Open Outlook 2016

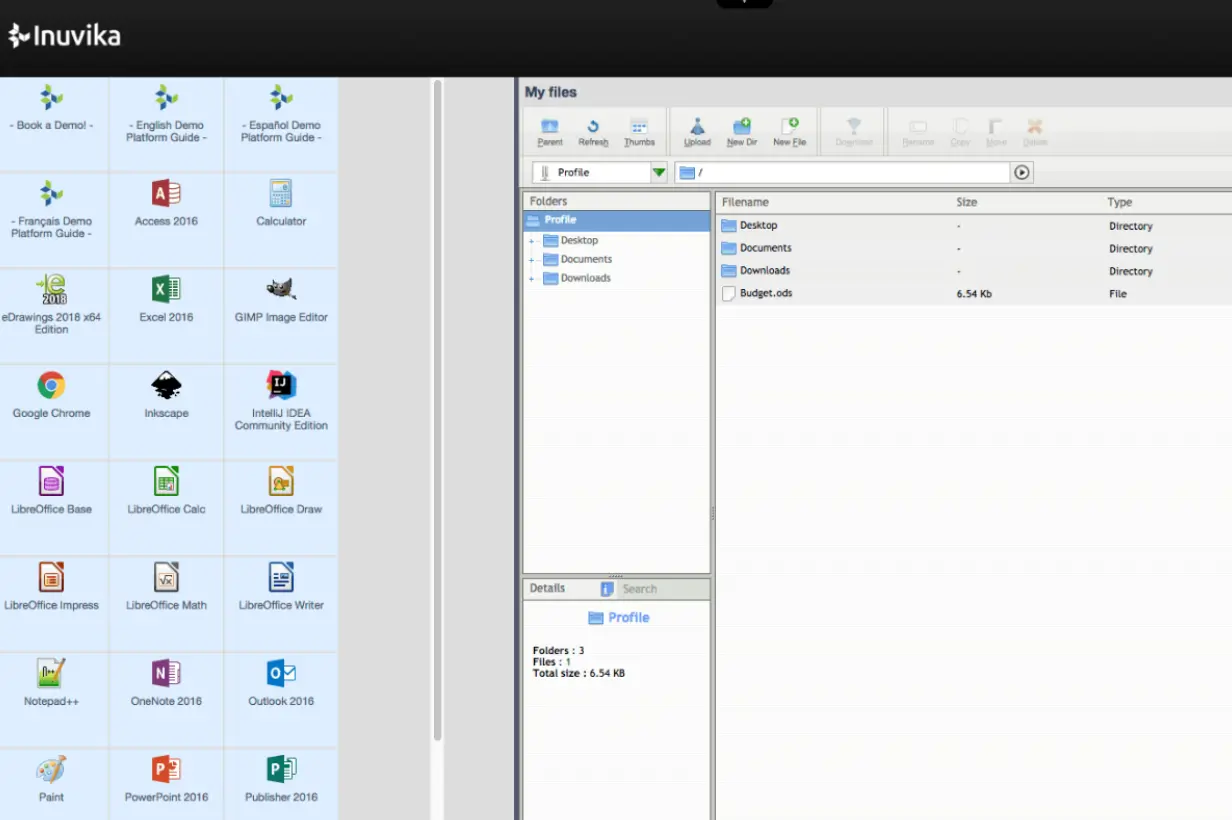pos(281,684)
